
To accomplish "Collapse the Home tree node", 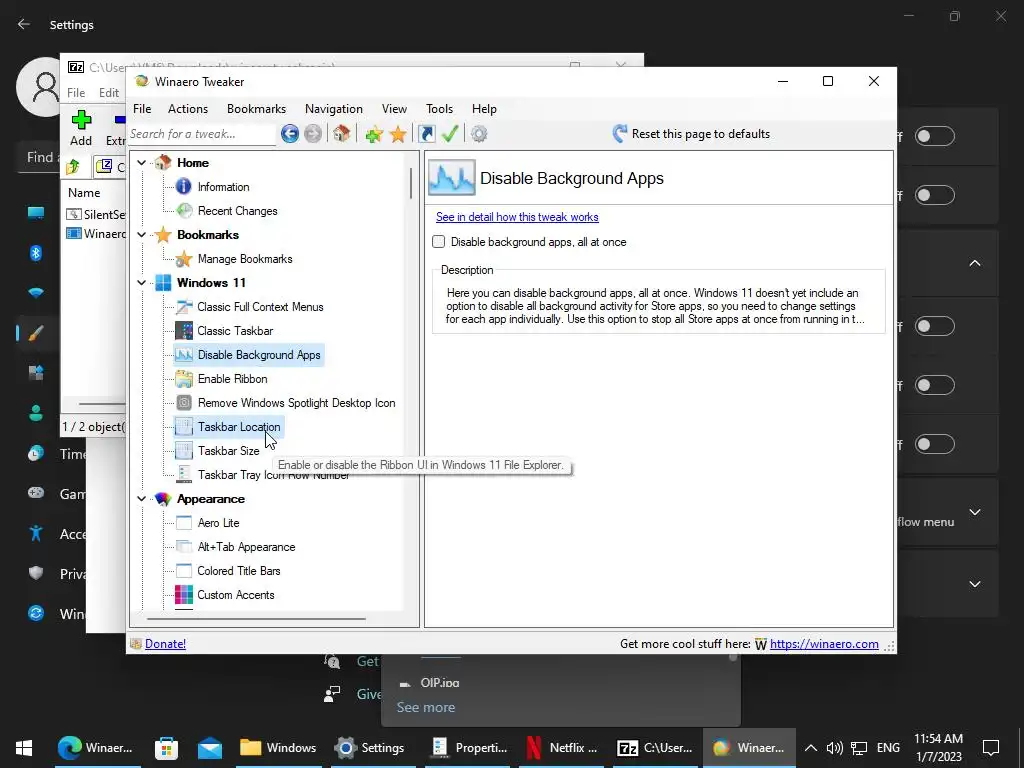I will [x=142, y=163].
